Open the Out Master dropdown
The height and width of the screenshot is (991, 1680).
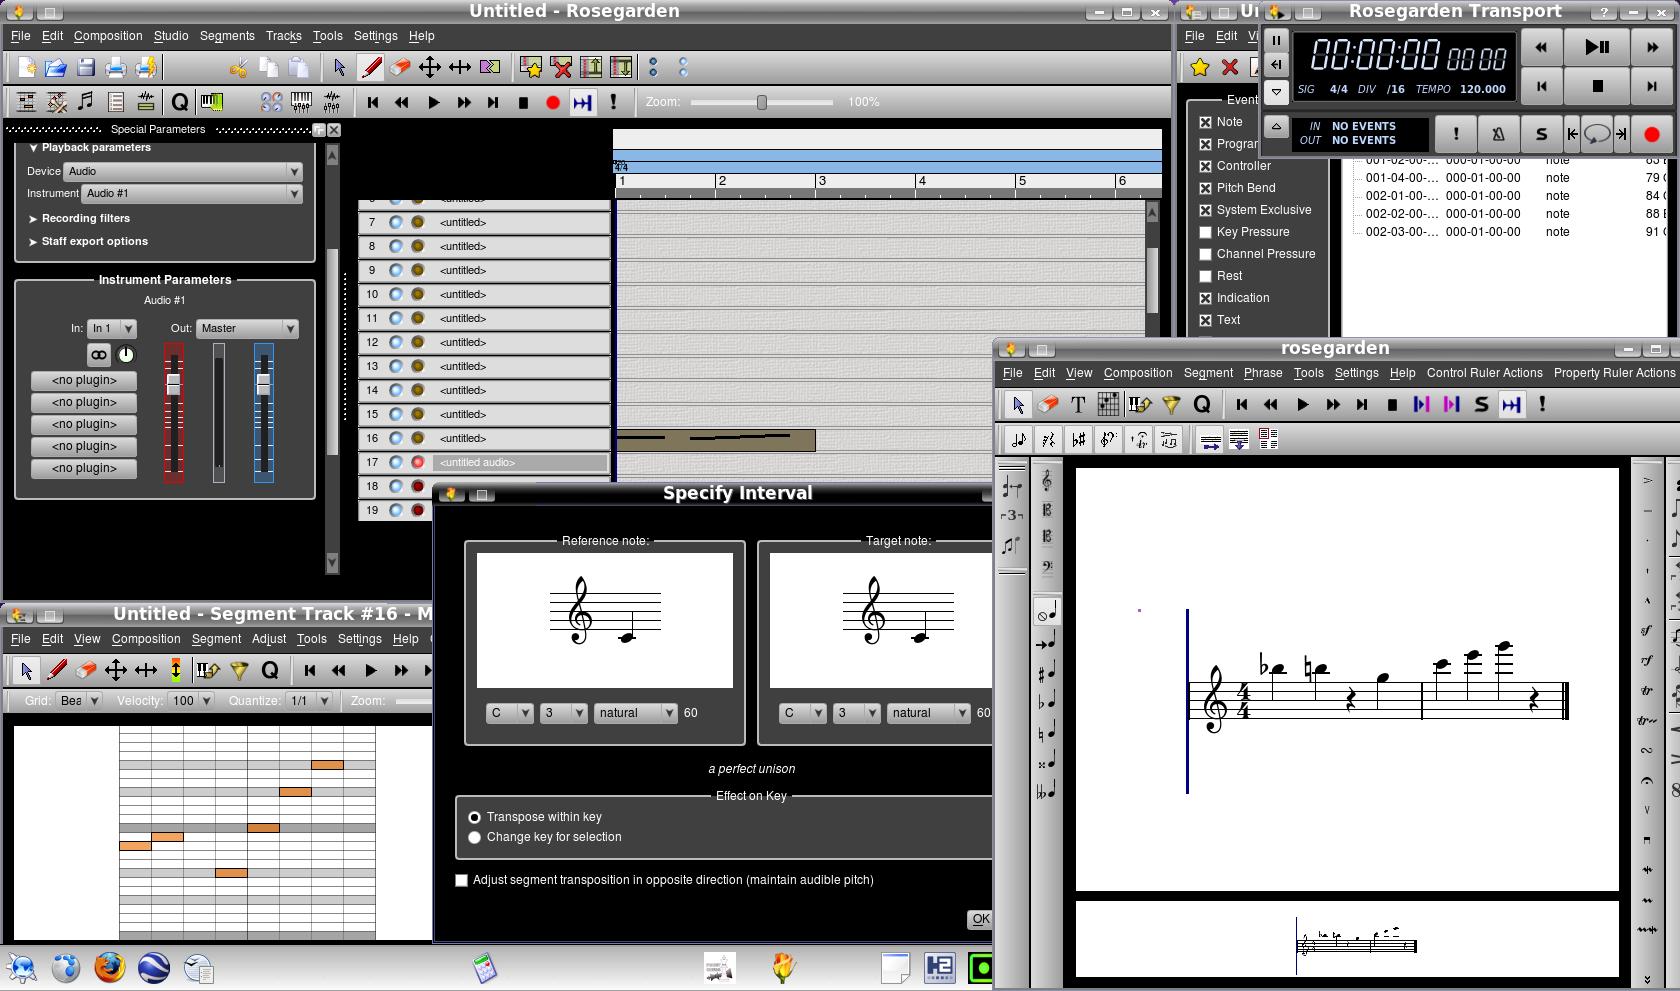247,328
